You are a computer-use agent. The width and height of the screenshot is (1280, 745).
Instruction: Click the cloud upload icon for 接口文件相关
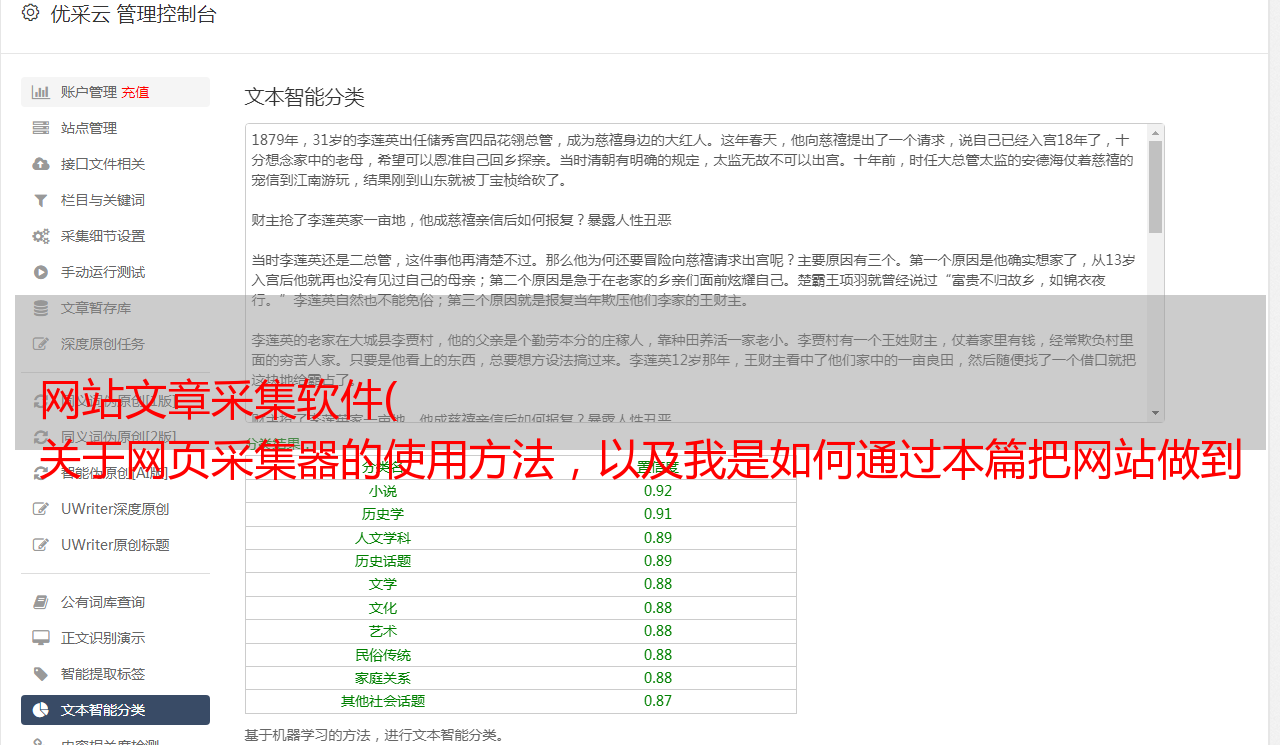pyautogui.click(x=41, y=164)
